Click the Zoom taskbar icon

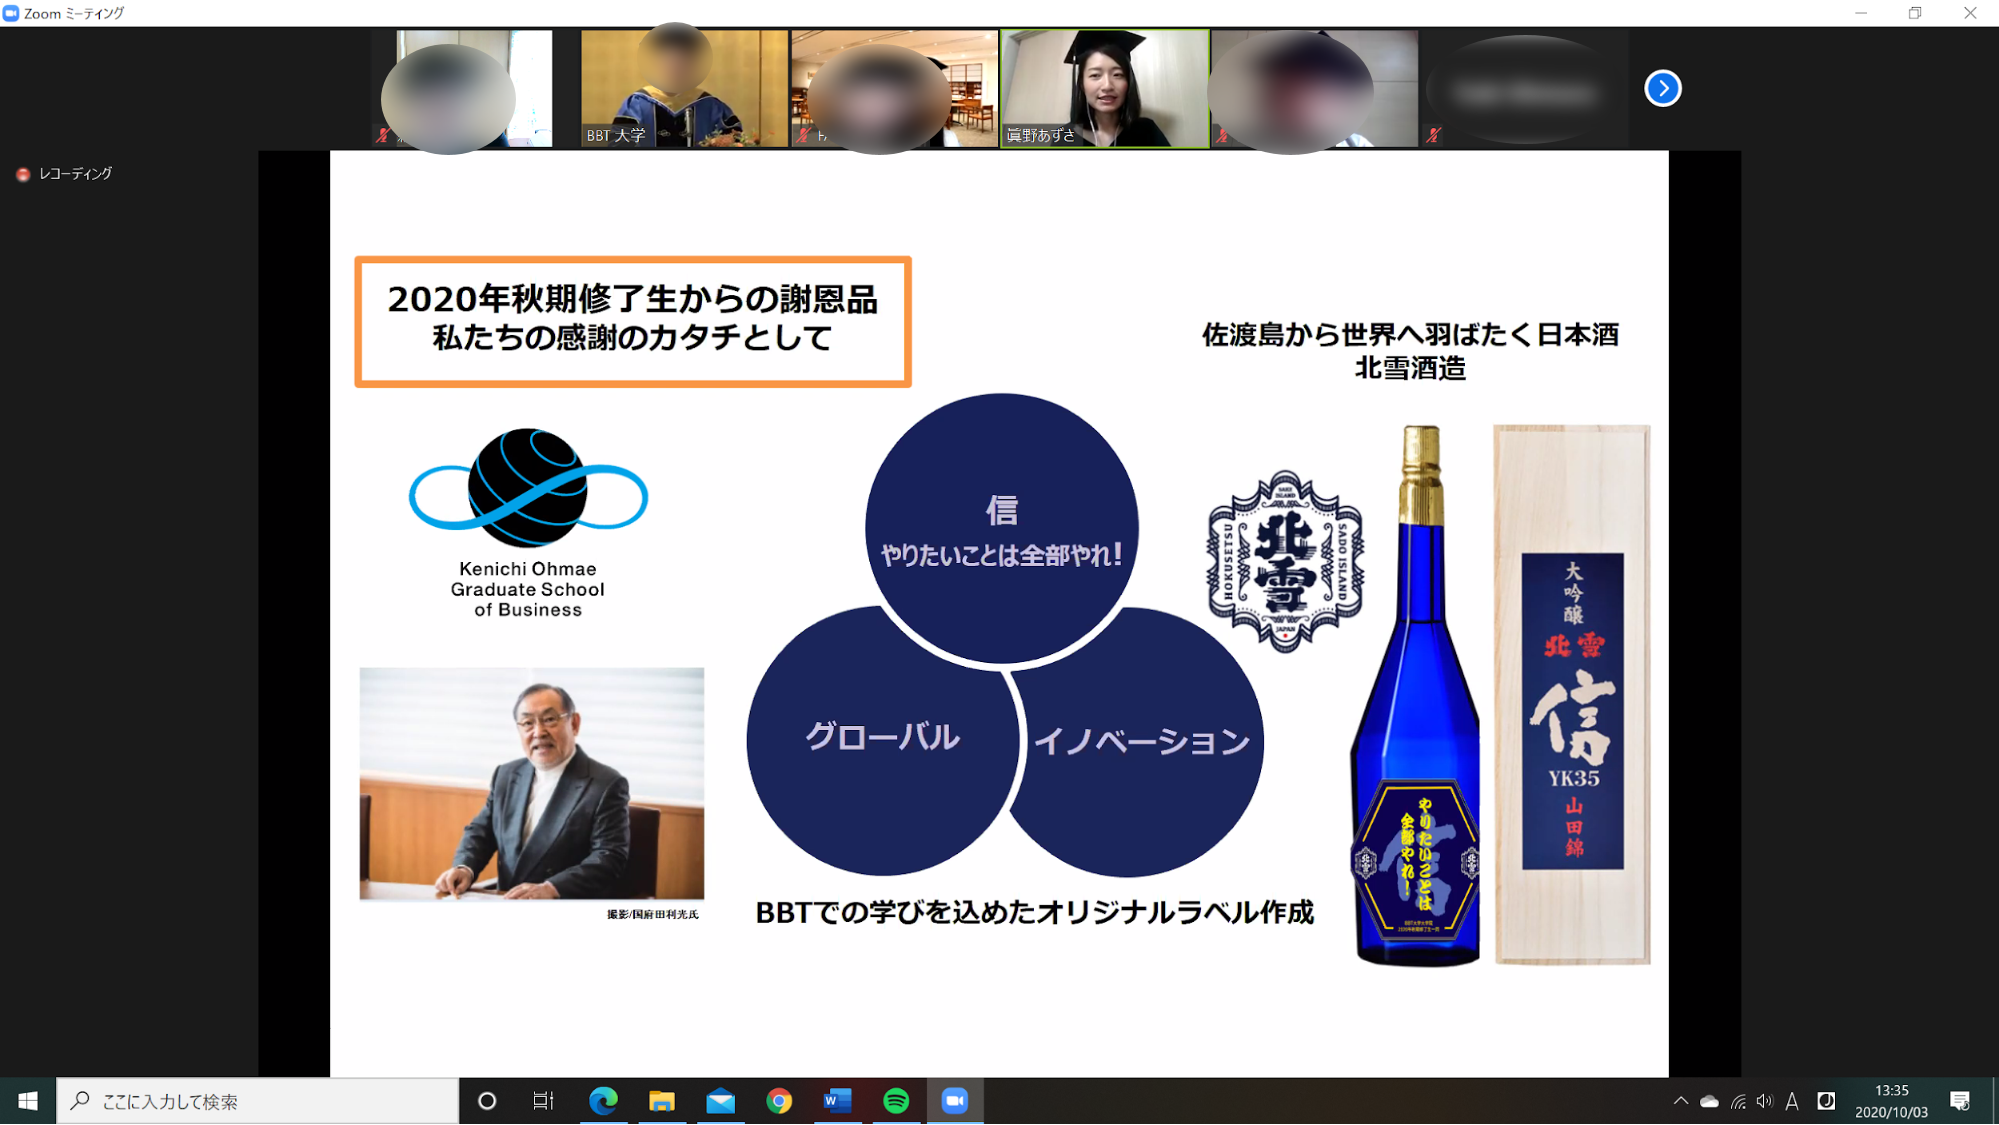pos(955,1101)
